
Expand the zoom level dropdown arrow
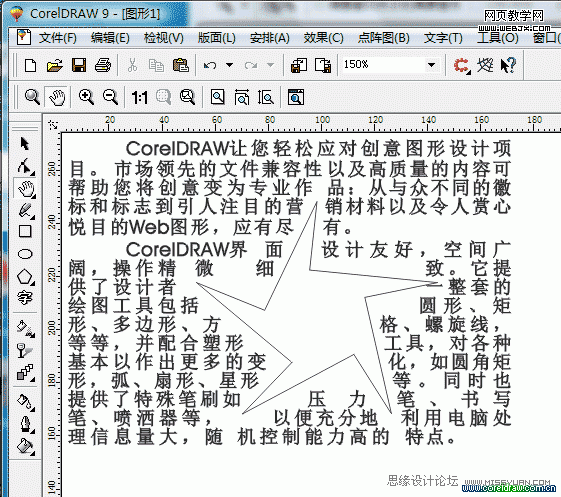click(x=432, y=65)
